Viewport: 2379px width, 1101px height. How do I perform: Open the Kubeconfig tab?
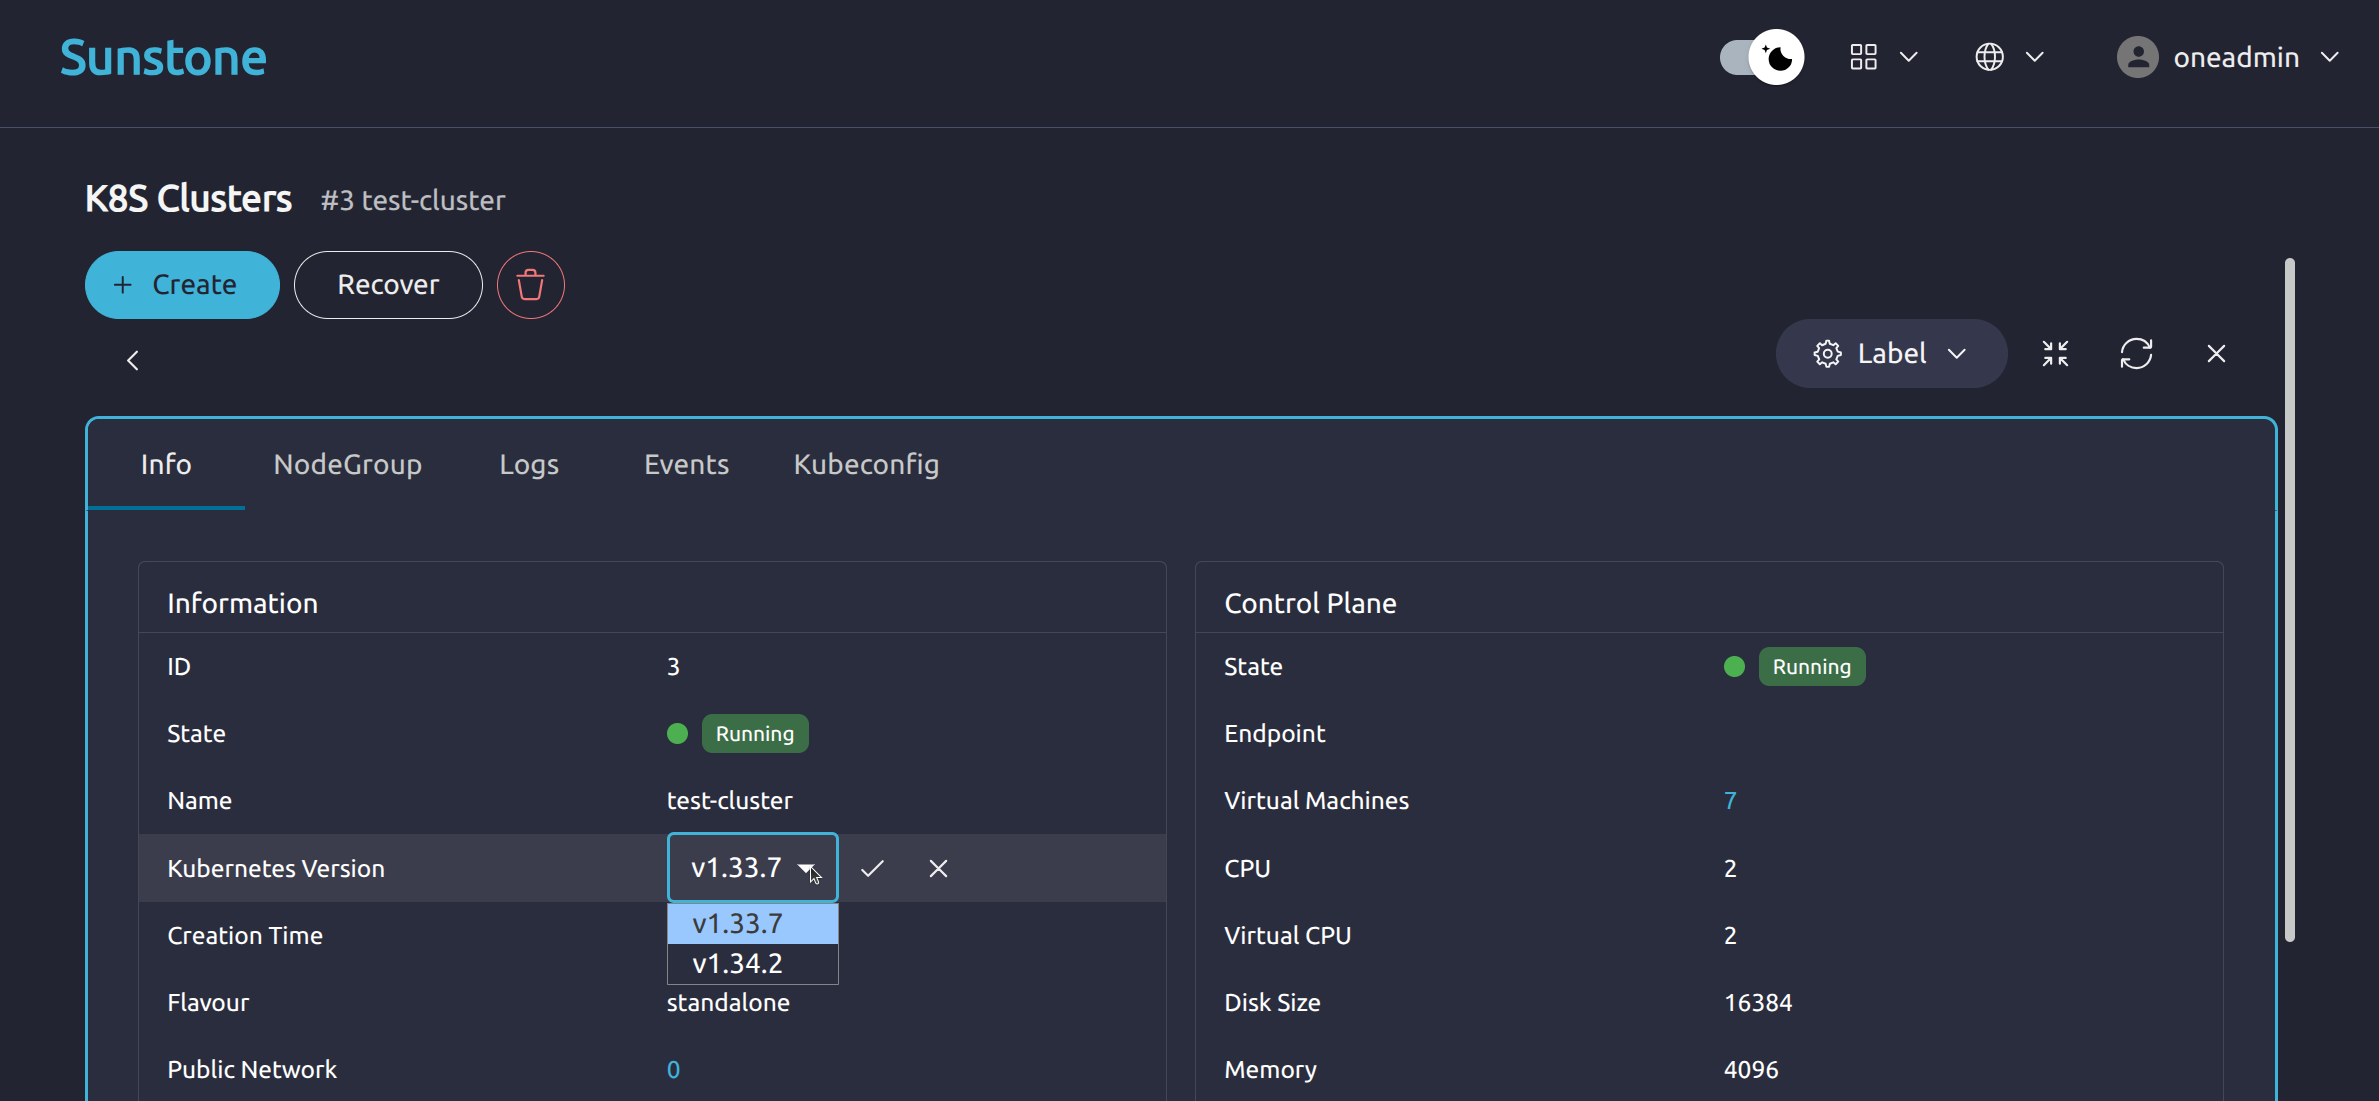pyautogui.click(x=866, y=464)
